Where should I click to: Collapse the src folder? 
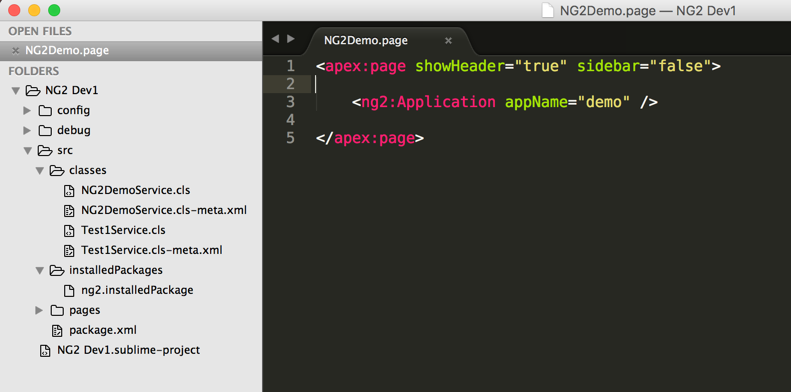(27, 151)
